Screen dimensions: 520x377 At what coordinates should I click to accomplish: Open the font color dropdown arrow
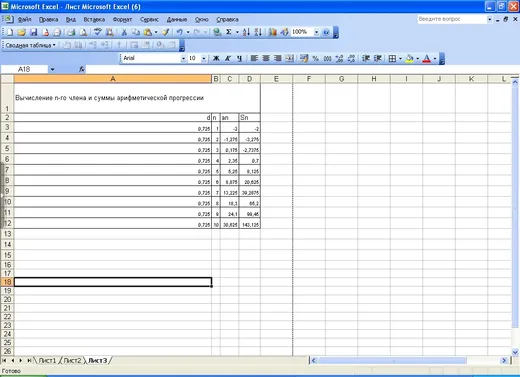click(435, 59)
